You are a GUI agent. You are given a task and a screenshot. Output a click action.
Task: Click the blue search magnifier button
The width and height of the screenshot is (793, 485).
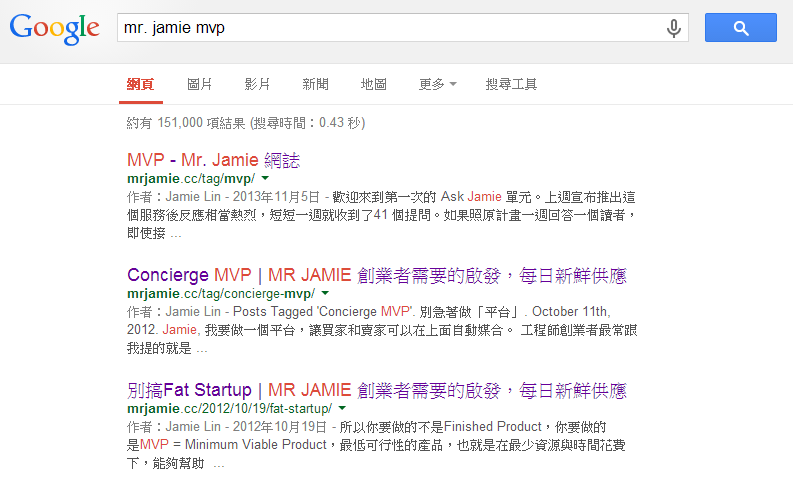(740, 28)
